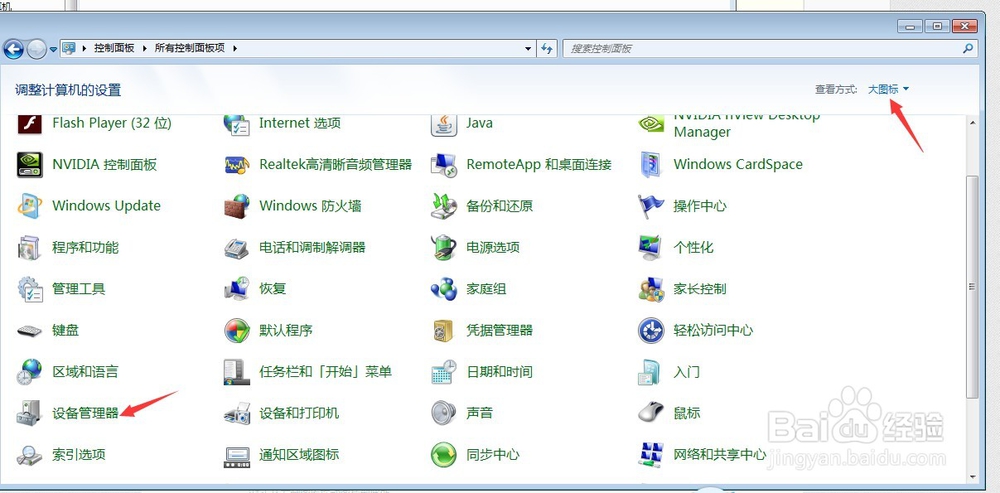1000x493 pixels.
Task: Click the NVIDIA nView Desktop Manager link
Action: coord(747,124)
